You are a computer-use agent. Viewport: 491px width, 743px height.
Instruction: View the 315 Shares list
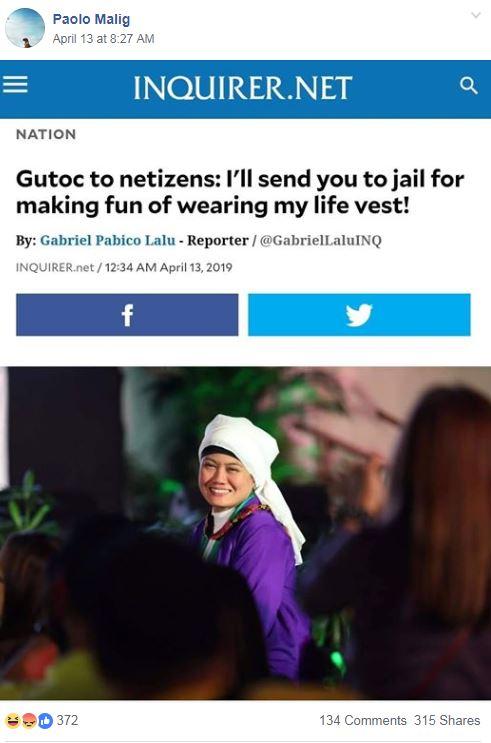tap(447, 720)
